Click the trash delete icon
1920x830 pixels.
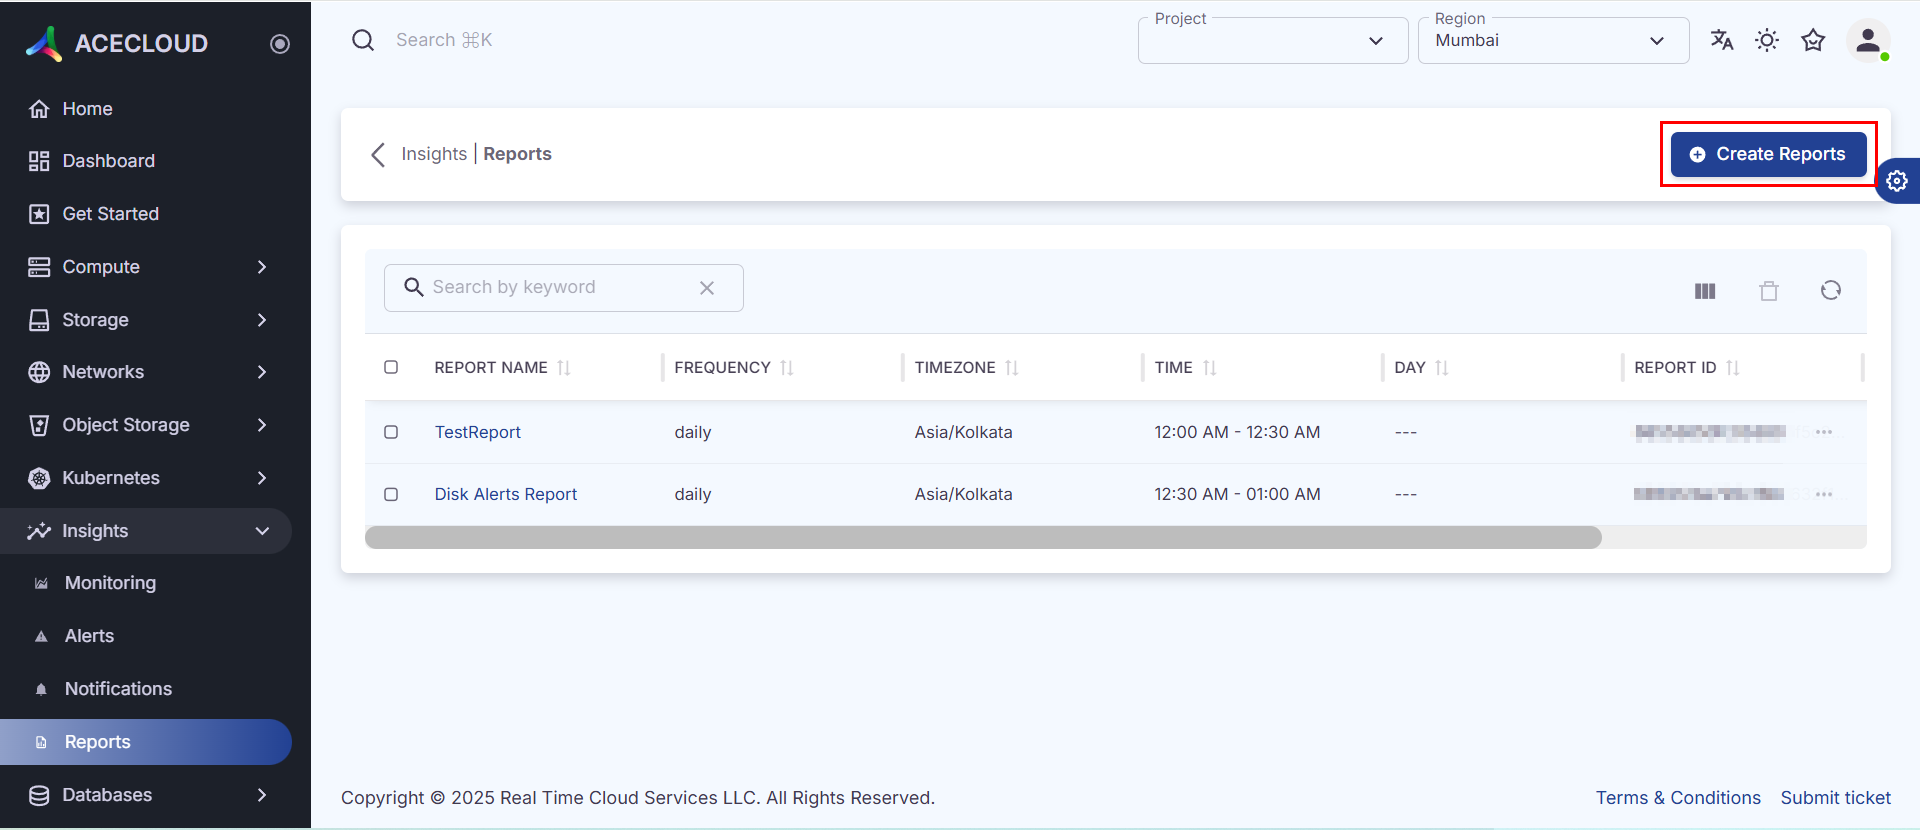(1769, 291)
